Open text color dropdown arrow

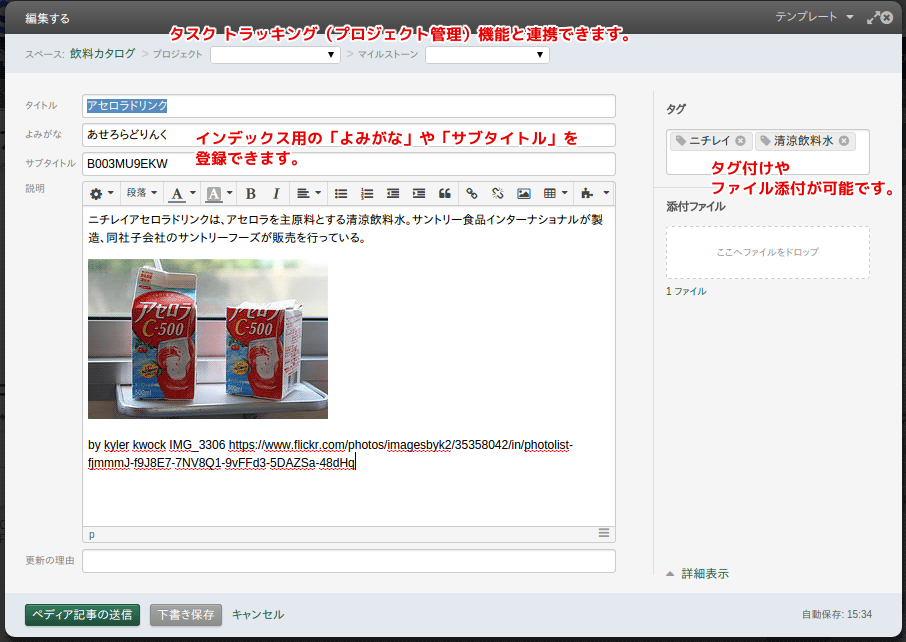pos(193,194)
